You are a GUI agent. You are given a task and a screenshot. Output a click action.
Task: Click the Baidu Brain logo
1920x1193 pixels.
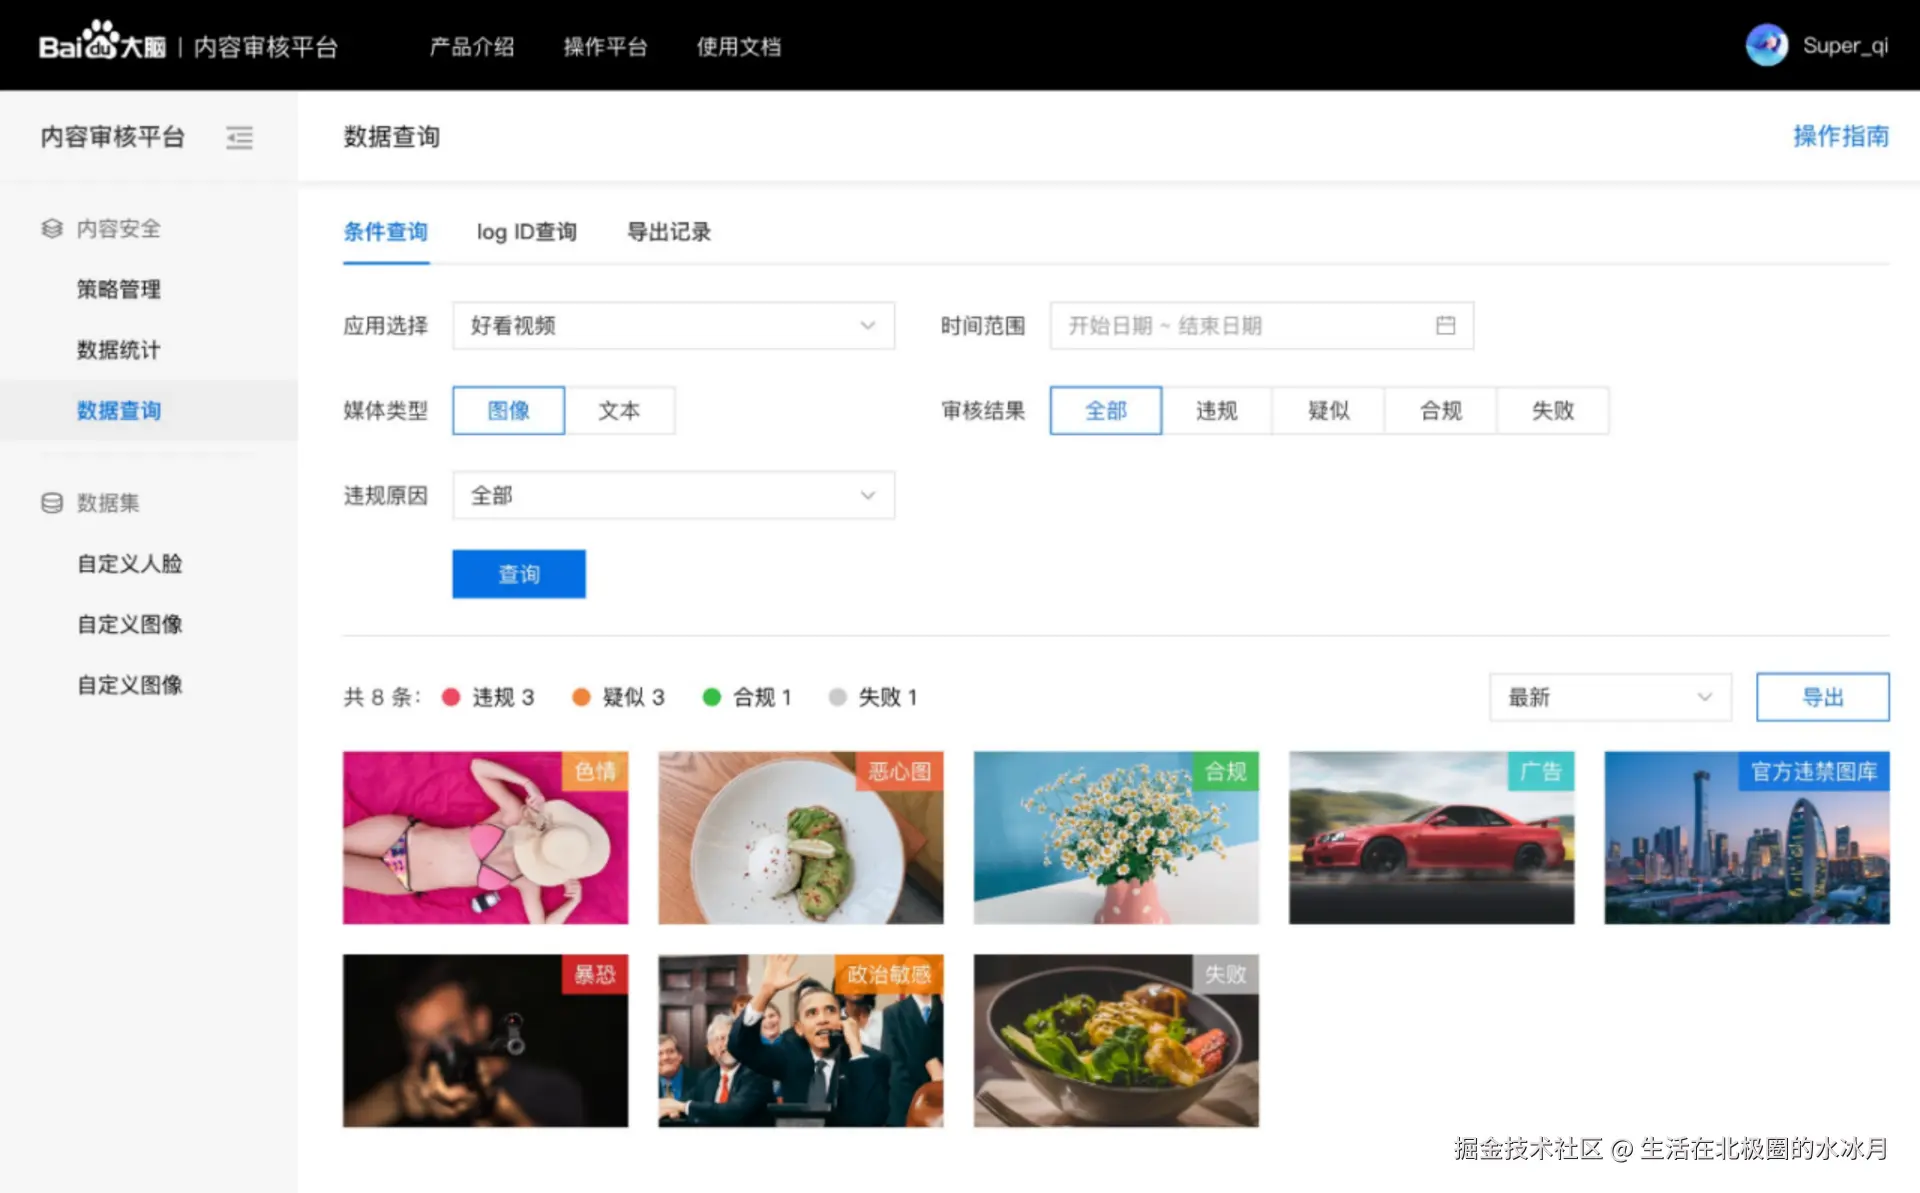coord(101,44)
